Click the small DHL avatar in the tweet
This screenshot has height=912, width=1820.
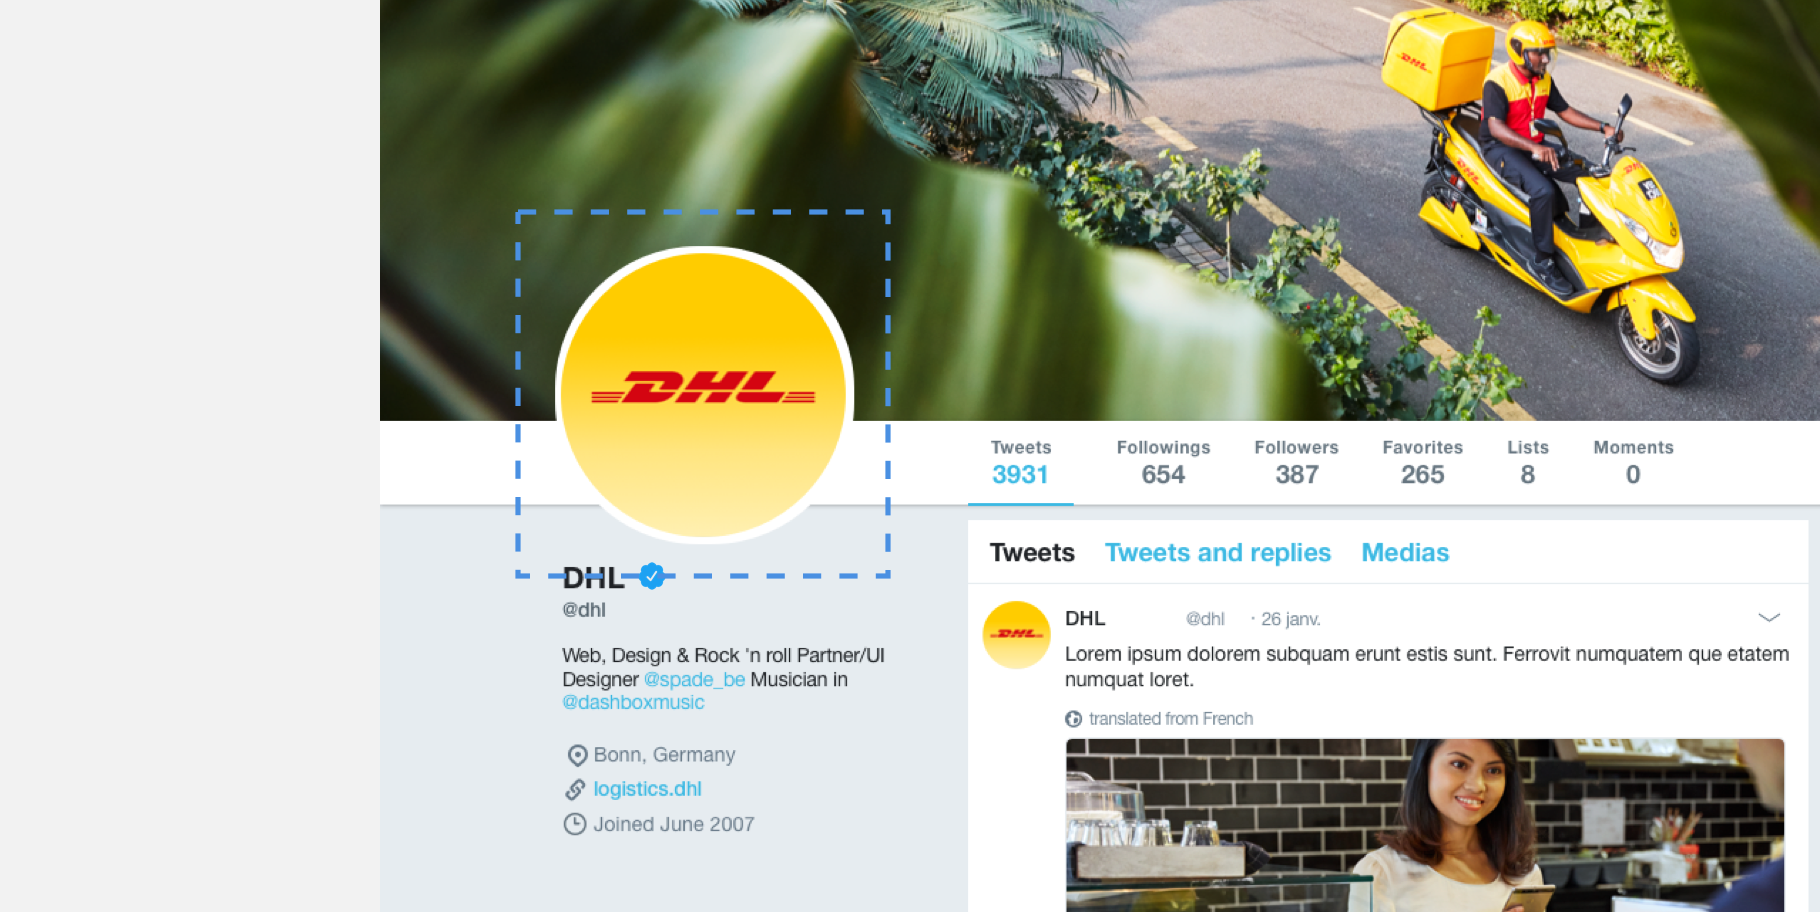click(x=1016, y=635)
